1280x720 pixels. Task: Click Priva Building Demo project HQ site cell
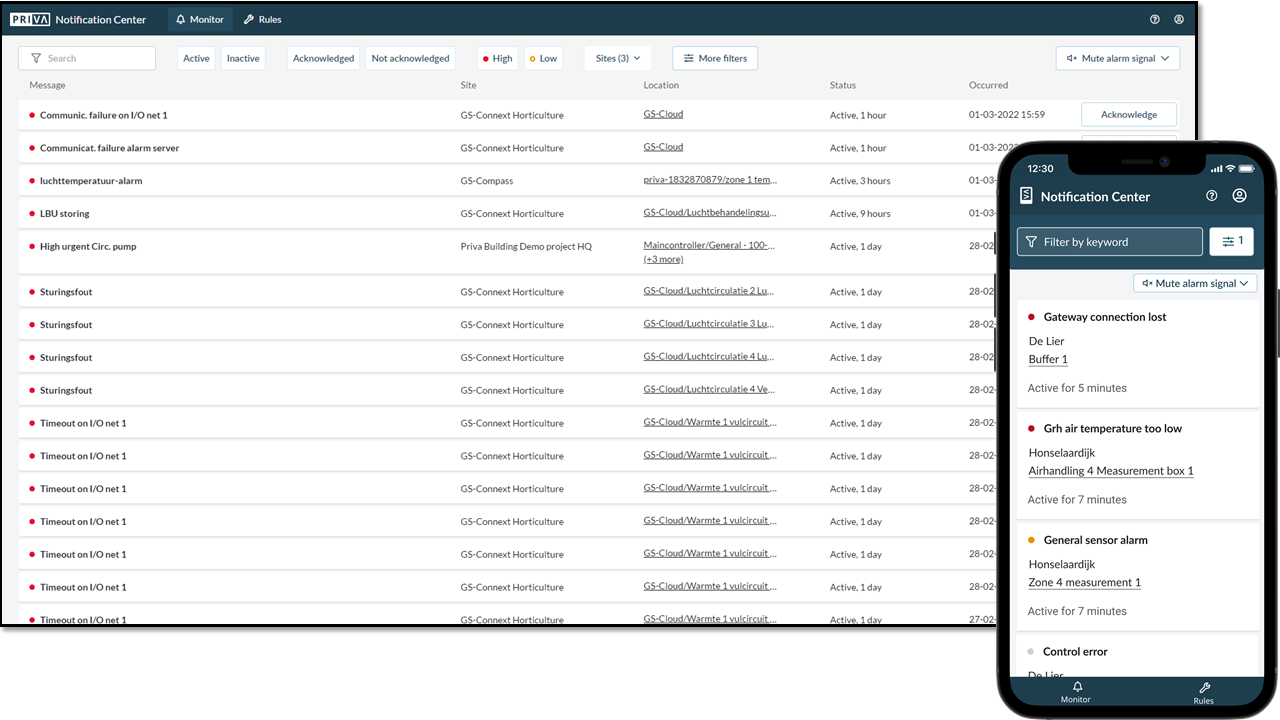526,246
